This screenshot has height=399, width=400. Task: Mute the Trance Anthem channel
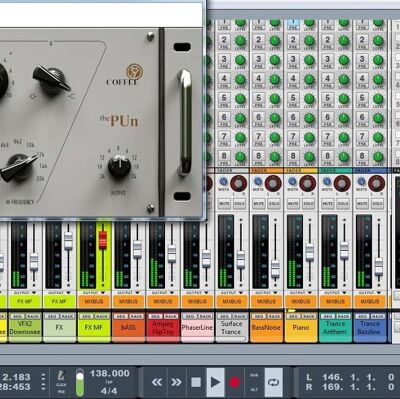(x=328, y=203)
